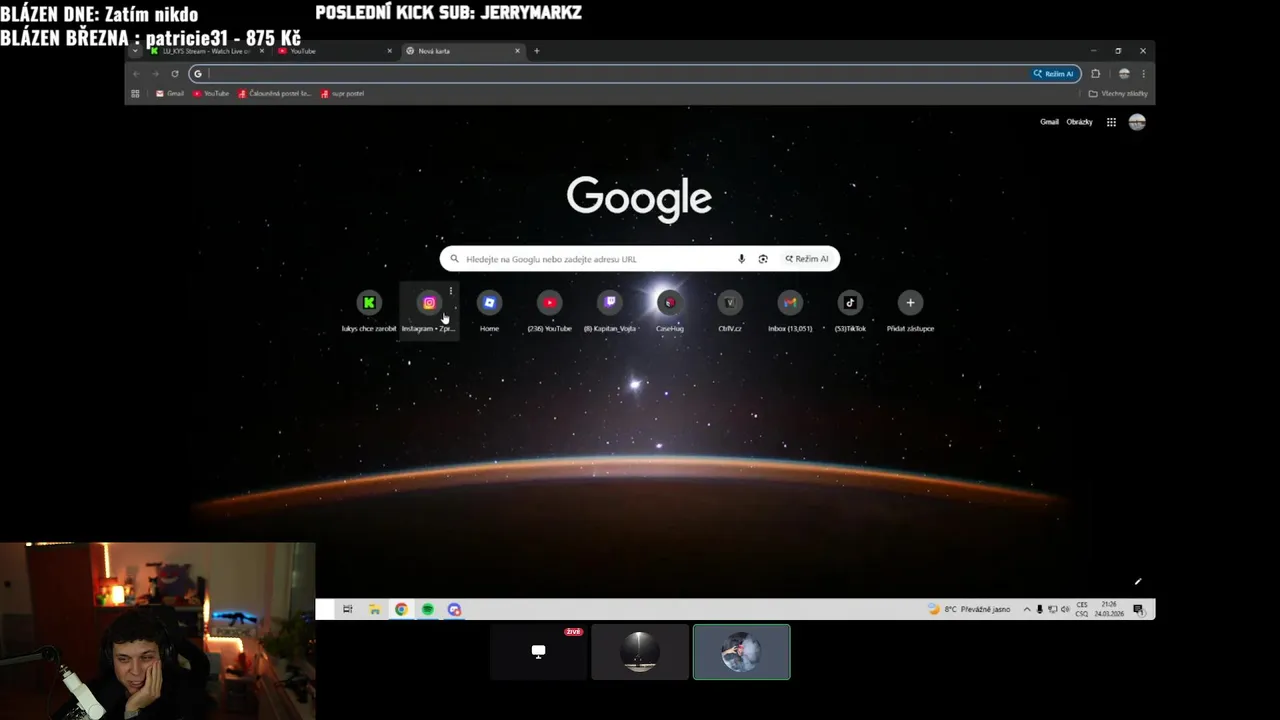Open the Home shortcut tile
The width and height of the screenshot is (1280, 720).
489,312
